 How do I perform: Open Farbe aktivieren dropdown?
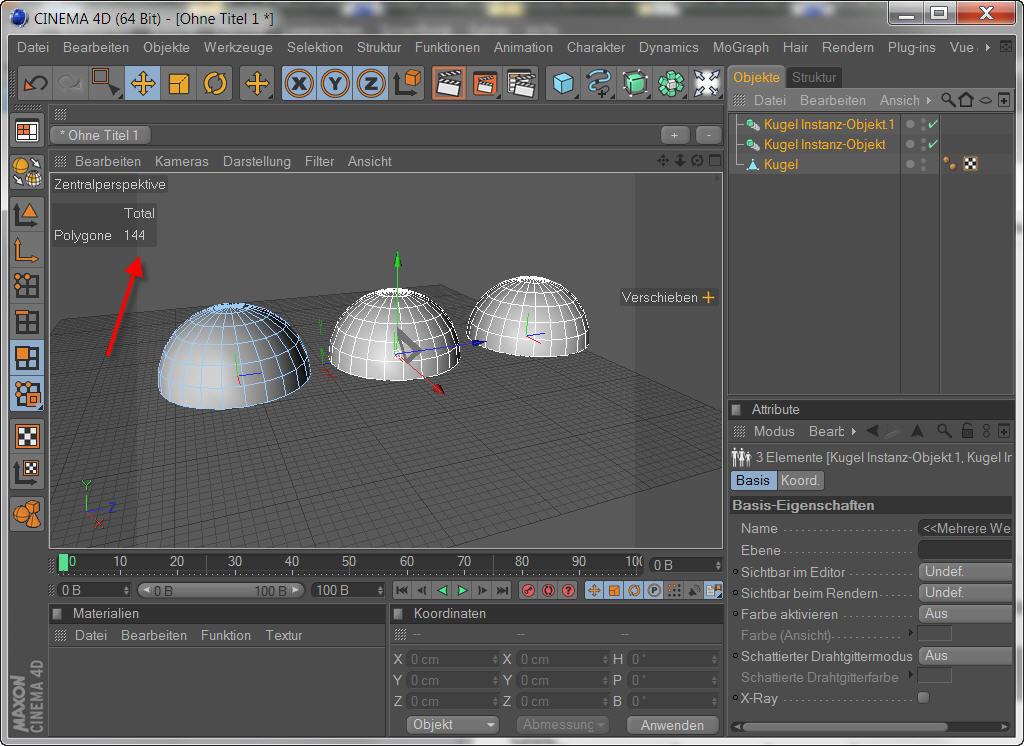click(x=965, y=614)
